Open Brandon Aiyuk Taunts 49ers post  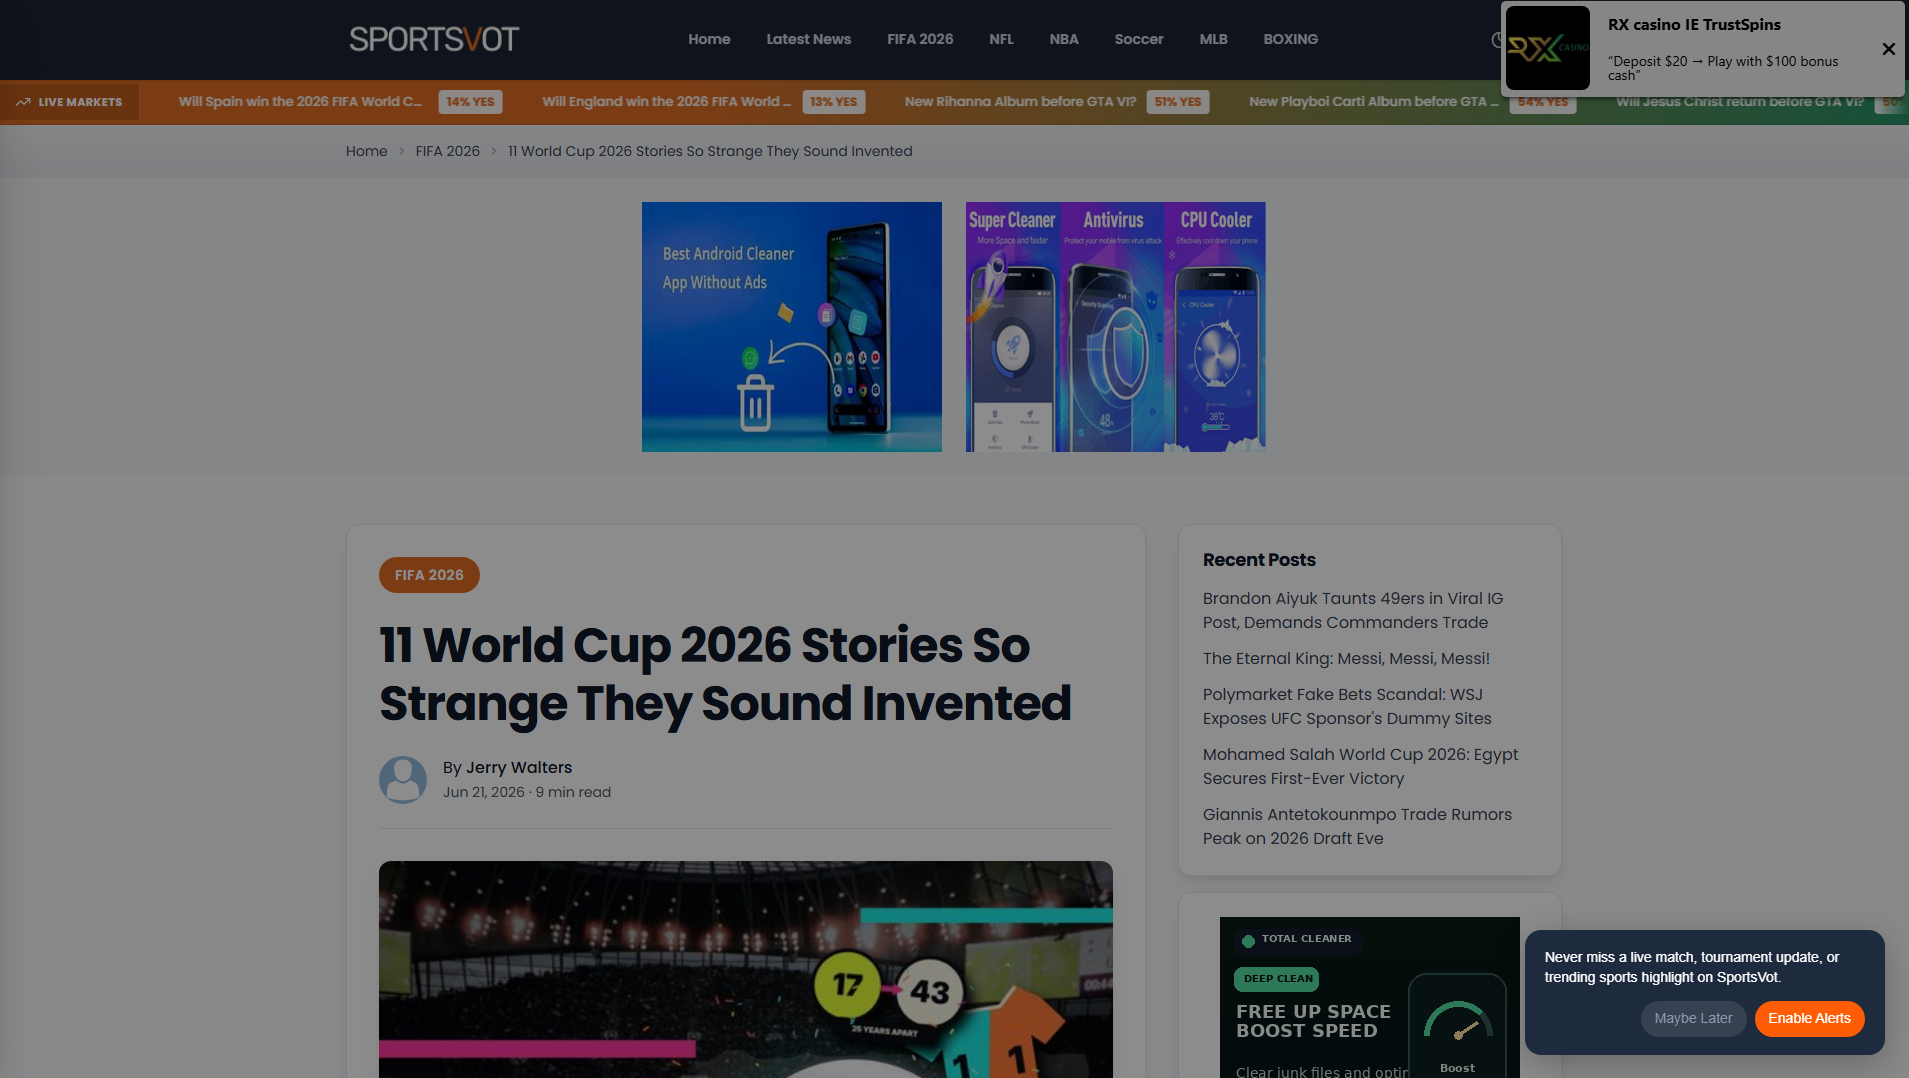coord(1352,610)
